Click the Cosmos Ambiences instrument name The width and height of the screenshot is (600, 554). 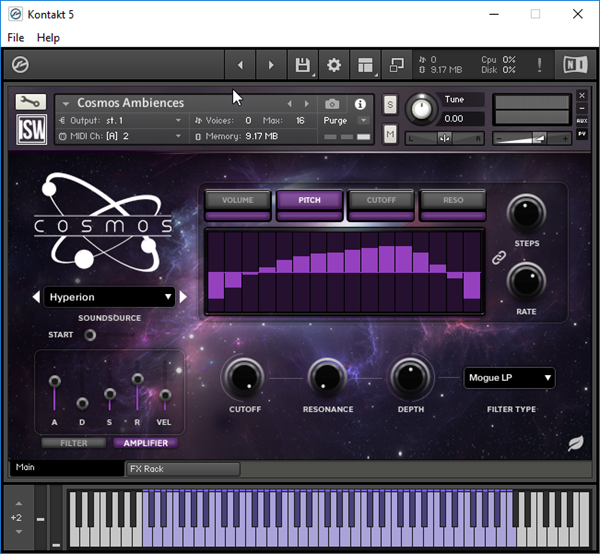(130, 103)
